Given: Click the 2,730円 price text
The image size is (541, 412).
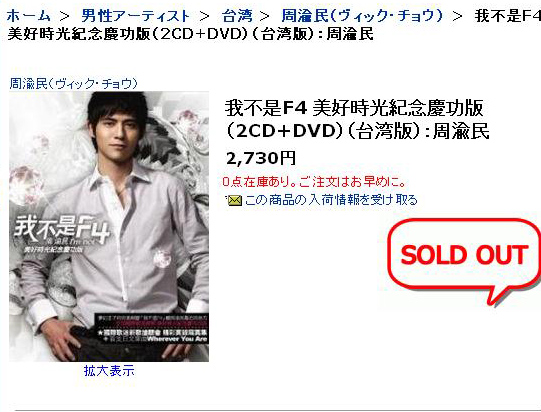Looking at the screenshot, I should coord(261,158).
